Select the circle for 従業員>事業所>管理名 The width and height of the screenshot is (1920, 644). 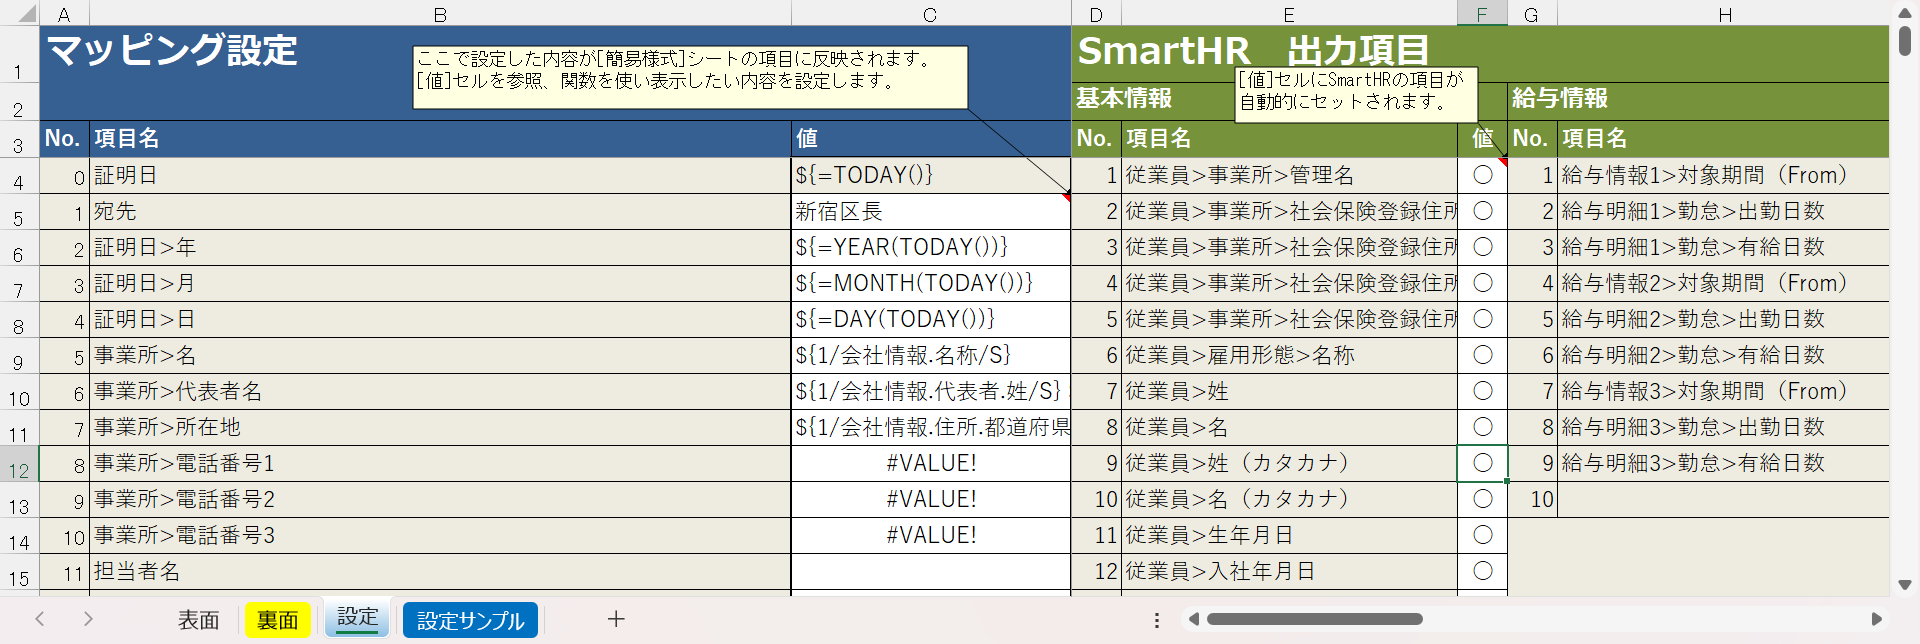(x=1482, y=175)
